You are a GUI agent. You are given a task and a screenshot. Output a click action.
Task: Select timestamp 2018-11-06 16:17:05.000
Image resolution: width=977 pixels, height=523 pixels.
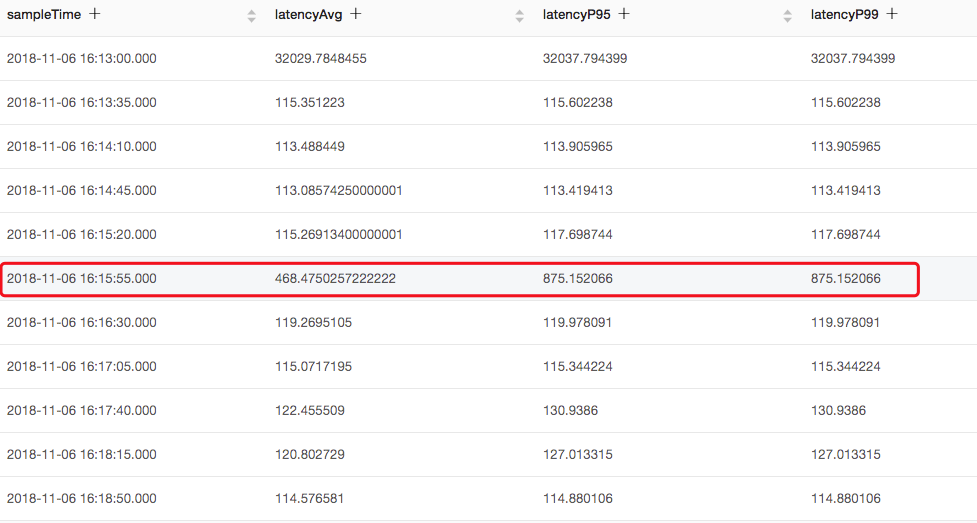click(x=82, y=367)
